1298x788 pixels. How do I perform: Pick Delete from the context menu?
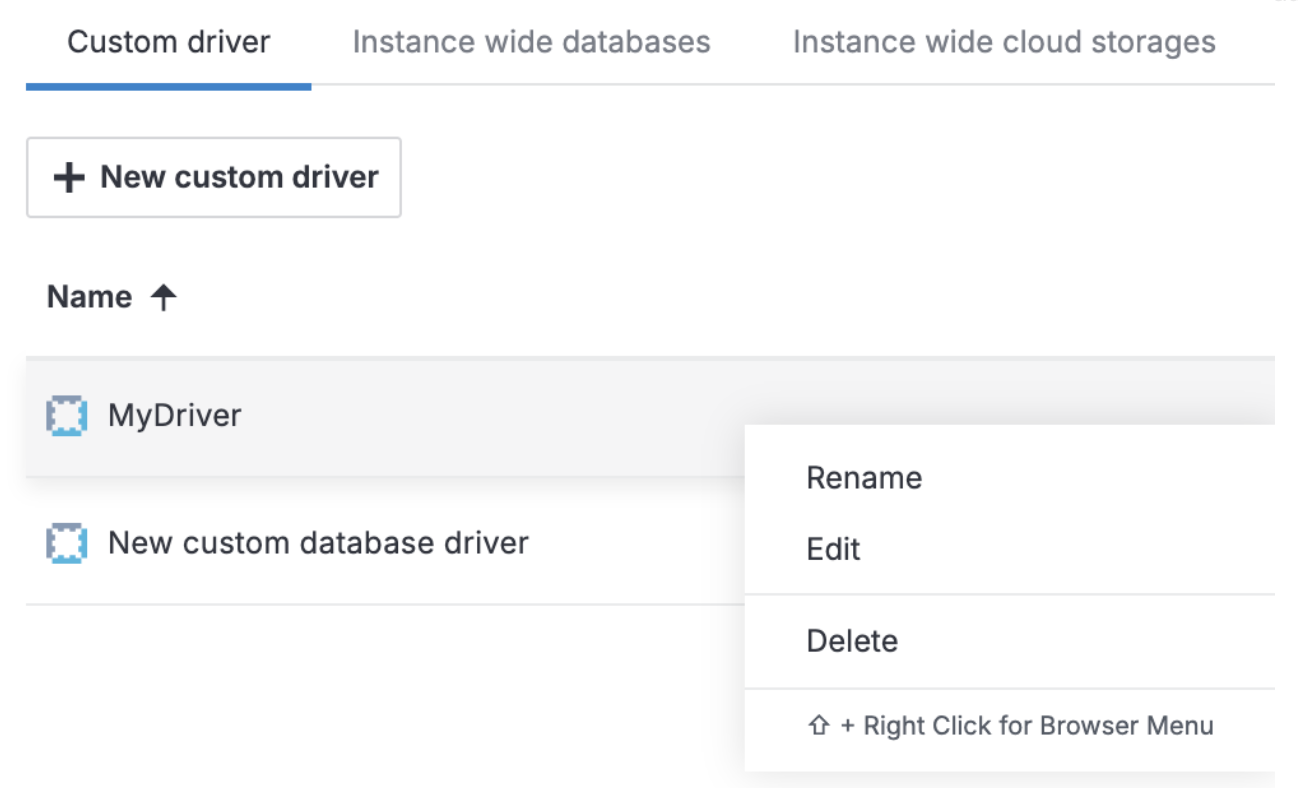(852, 641)
